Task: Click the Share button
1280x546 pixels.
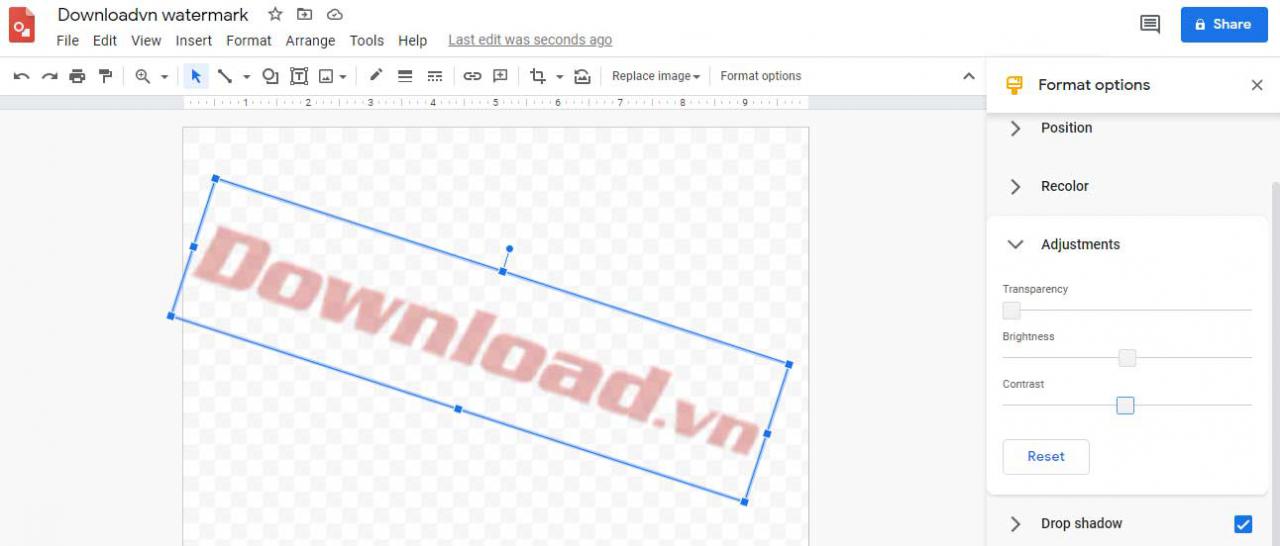Action: (1224, 24)
